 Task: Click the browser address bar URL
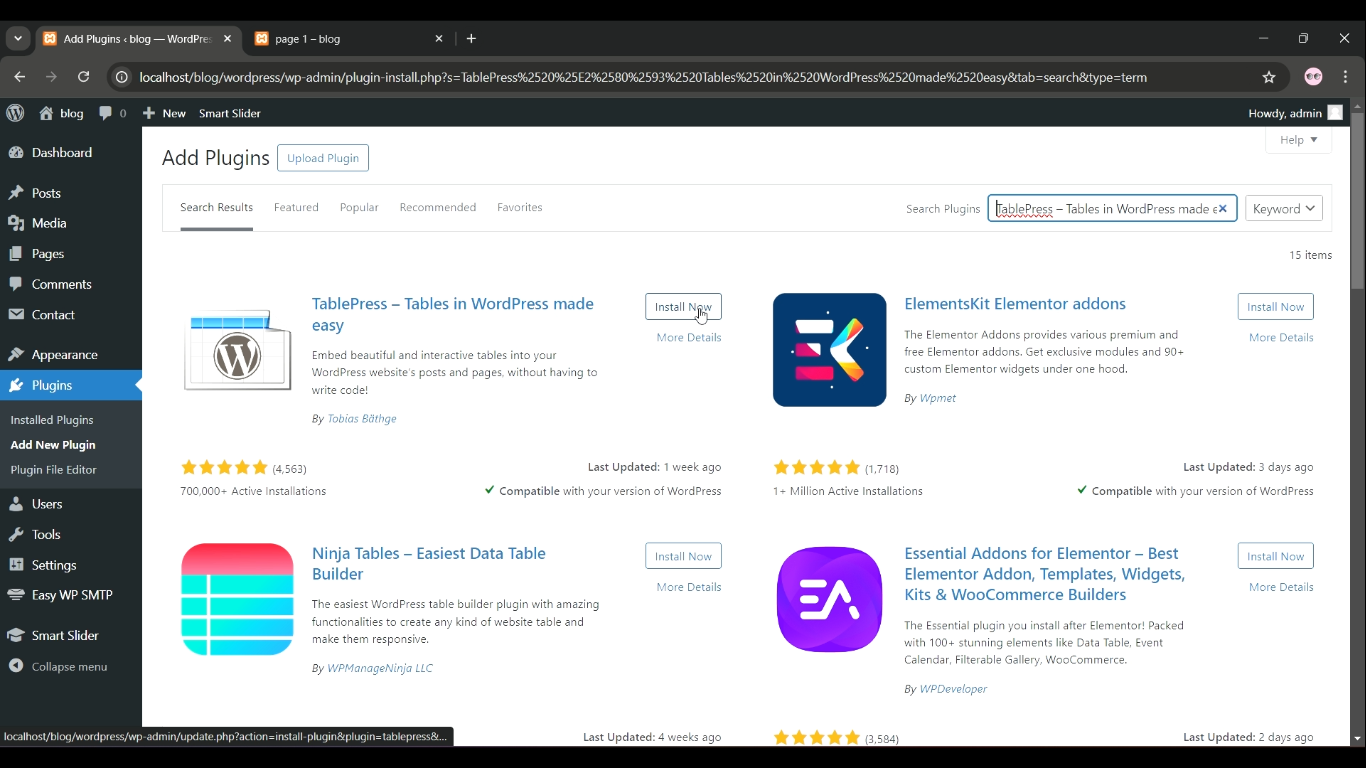pyautogui.click(x=643, y=77)
